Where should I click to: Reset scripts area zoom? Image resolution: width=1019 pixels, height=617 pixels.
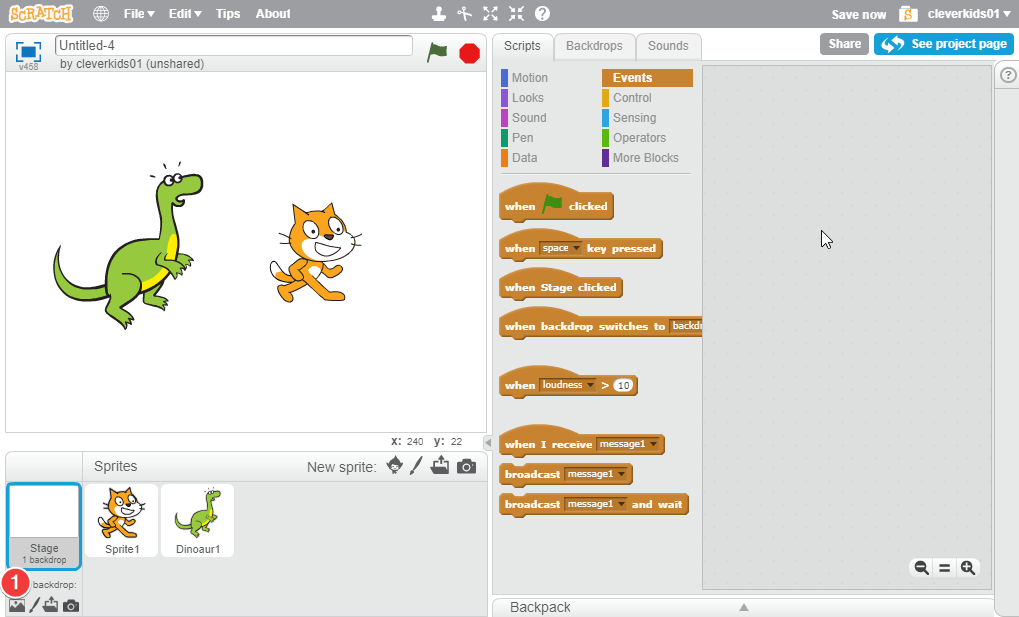tap(944, 568)
